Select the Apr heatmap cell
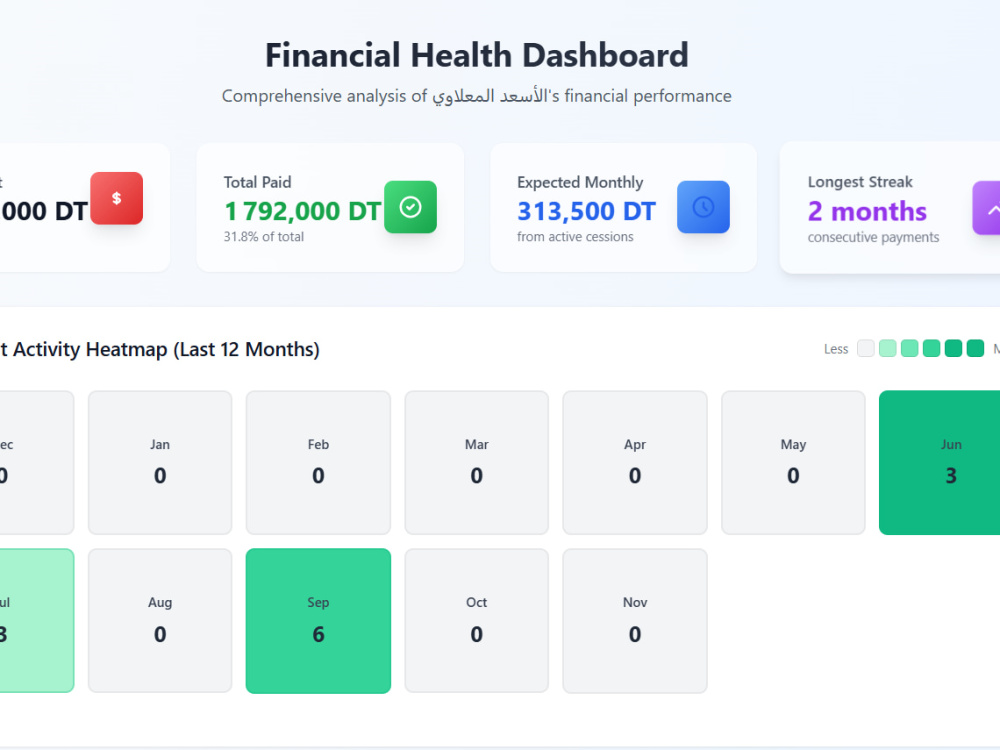 coord(635,462)
